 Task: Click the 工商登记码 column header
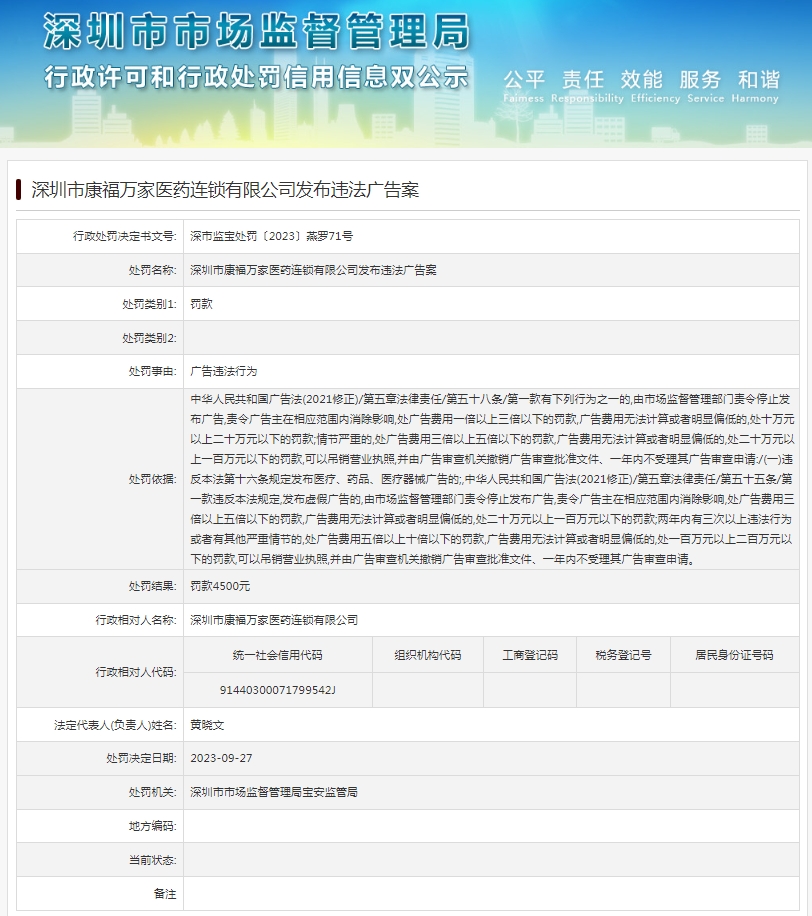click(530, 655)
